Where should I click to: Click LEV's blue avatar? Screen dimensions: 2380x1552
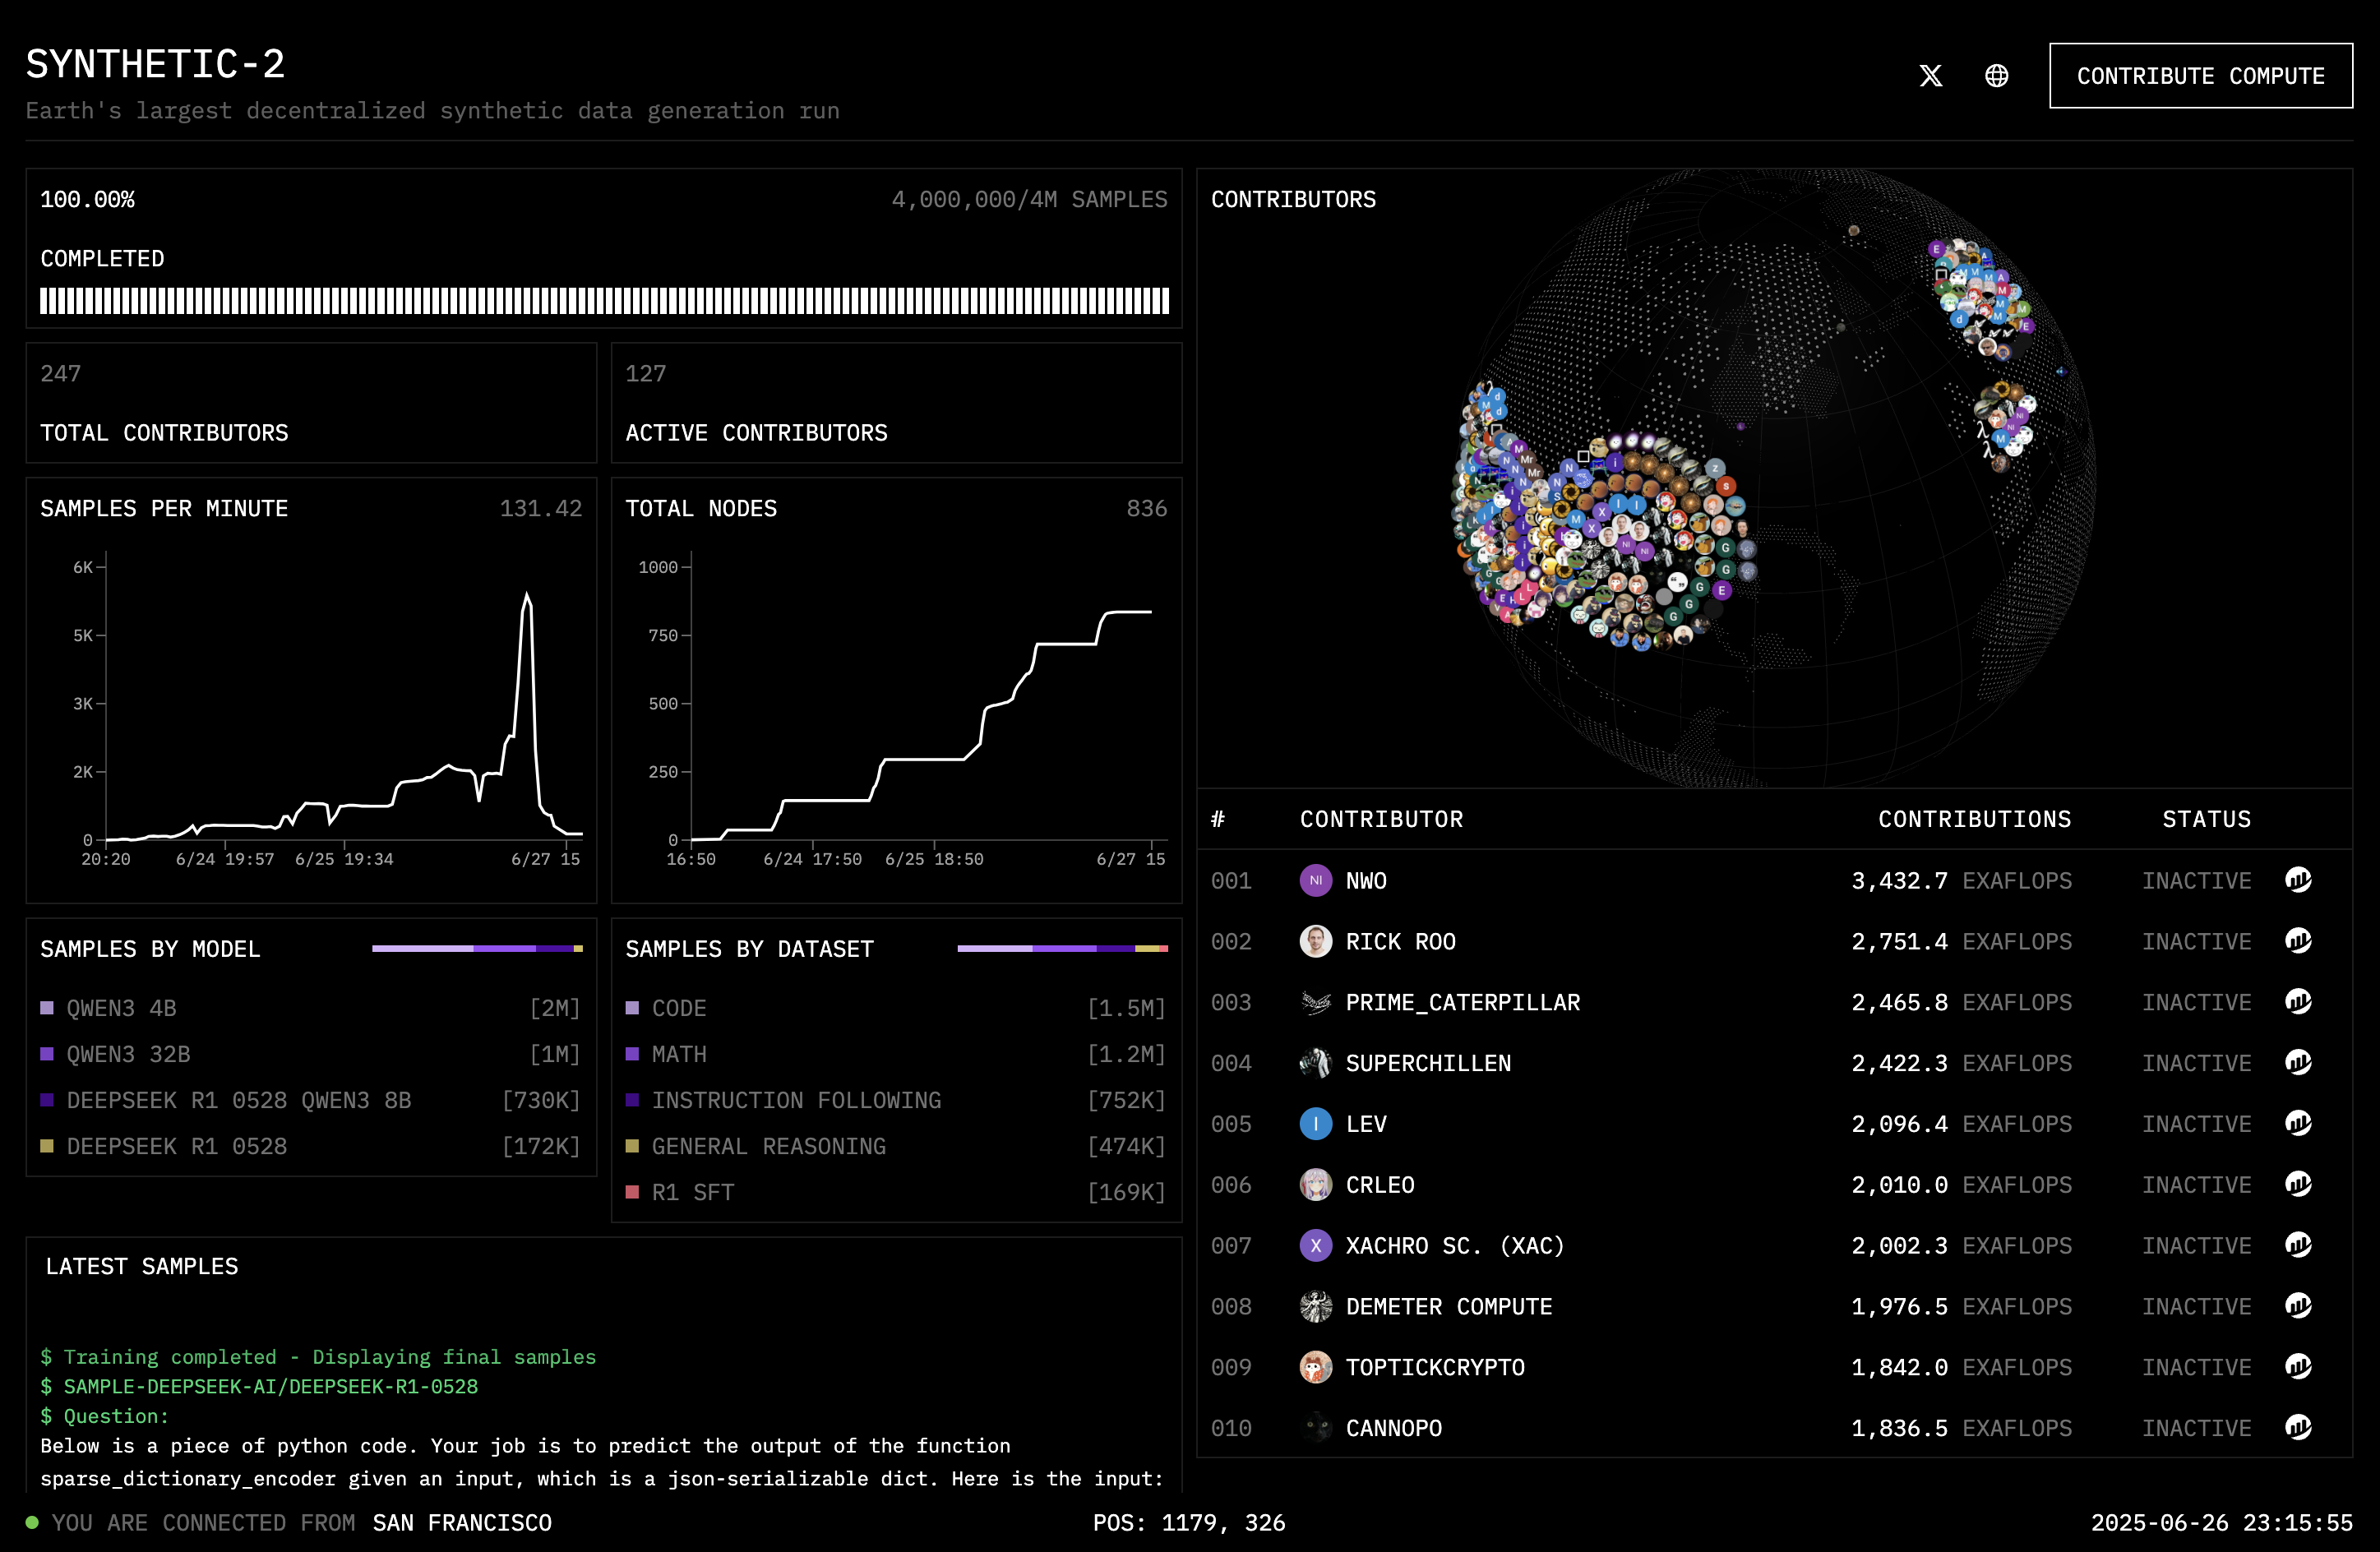[x=1315, y=1124]
